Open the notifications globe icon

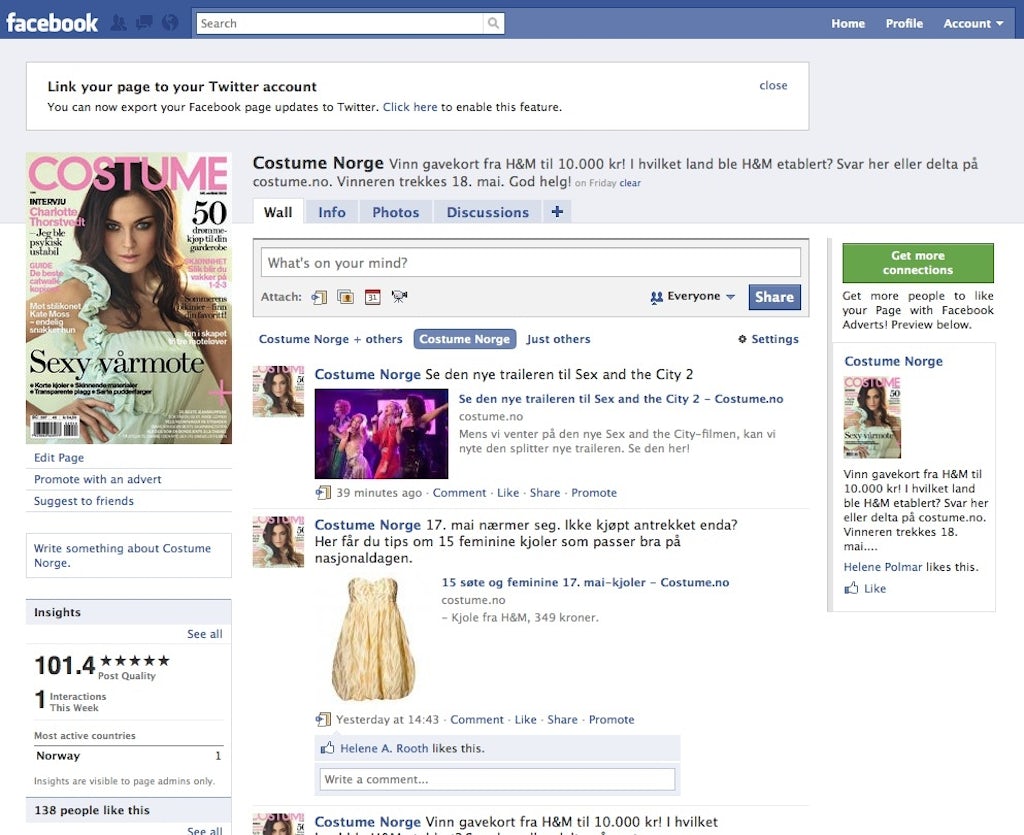coord(170,23)
